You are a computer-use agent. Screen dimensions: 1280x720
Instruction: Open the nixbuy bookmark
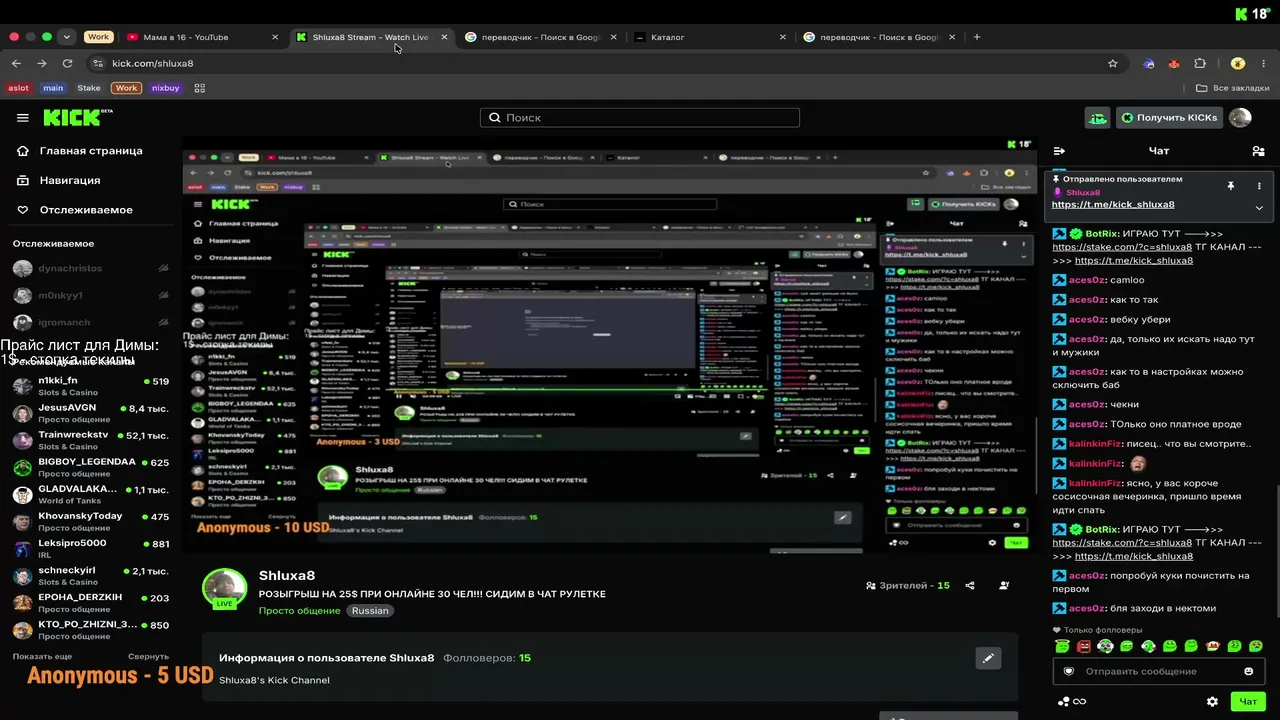166,88
